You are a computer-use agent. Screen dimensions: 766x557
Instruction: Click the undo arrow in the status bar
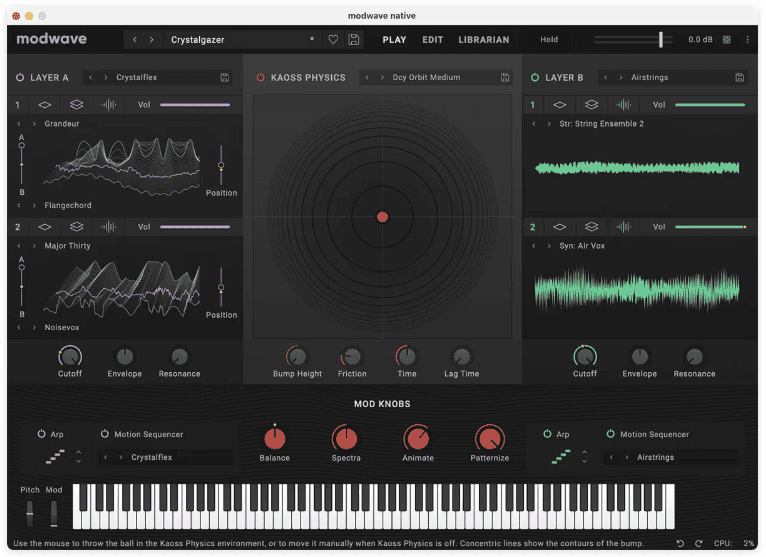tap(680, 543)
